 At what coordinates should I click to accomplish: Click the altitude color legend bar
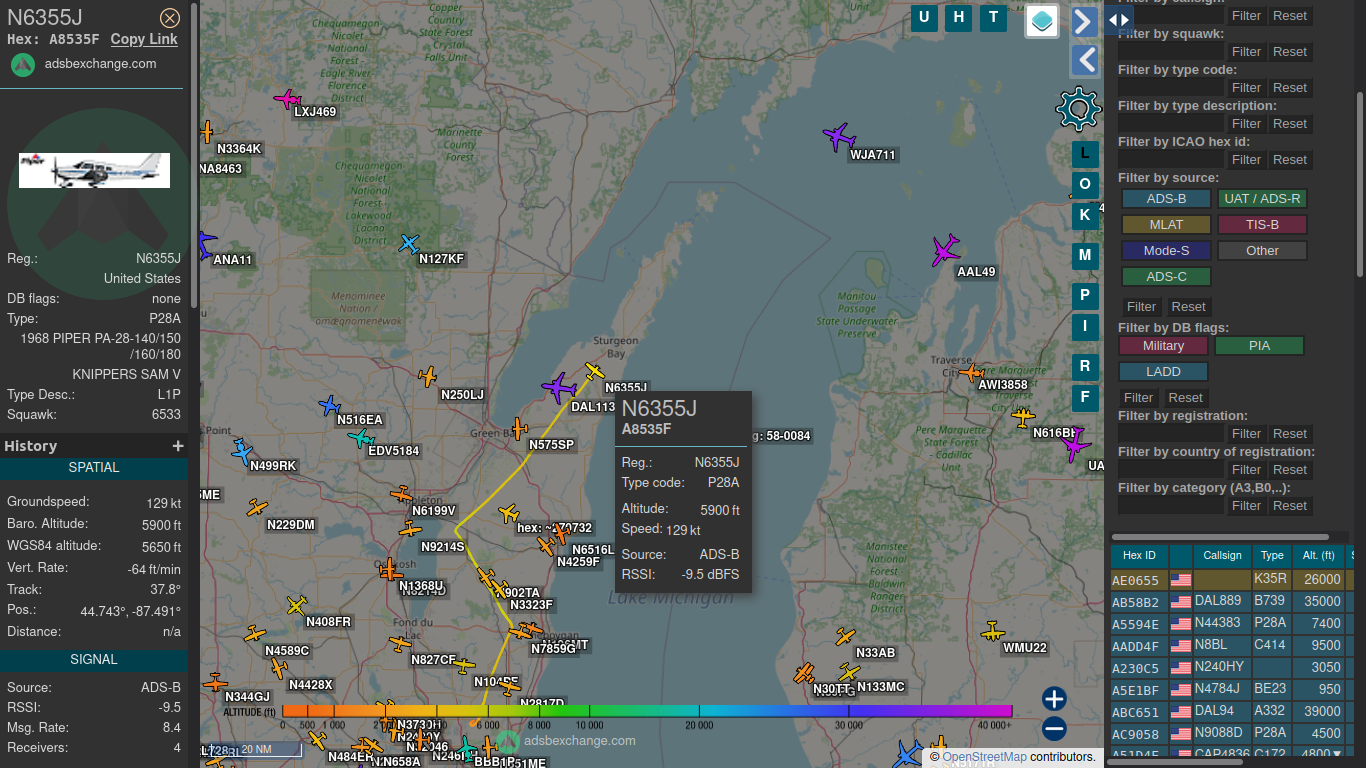[x=647, y=711]
